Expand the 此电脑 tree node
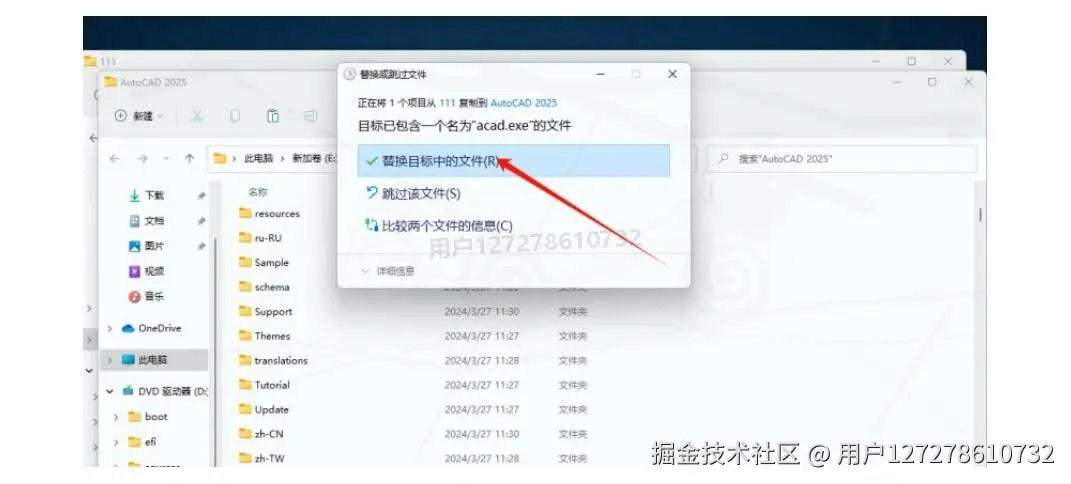The height and width of the screenshot is (484, 1071). [x=109, y=359]
